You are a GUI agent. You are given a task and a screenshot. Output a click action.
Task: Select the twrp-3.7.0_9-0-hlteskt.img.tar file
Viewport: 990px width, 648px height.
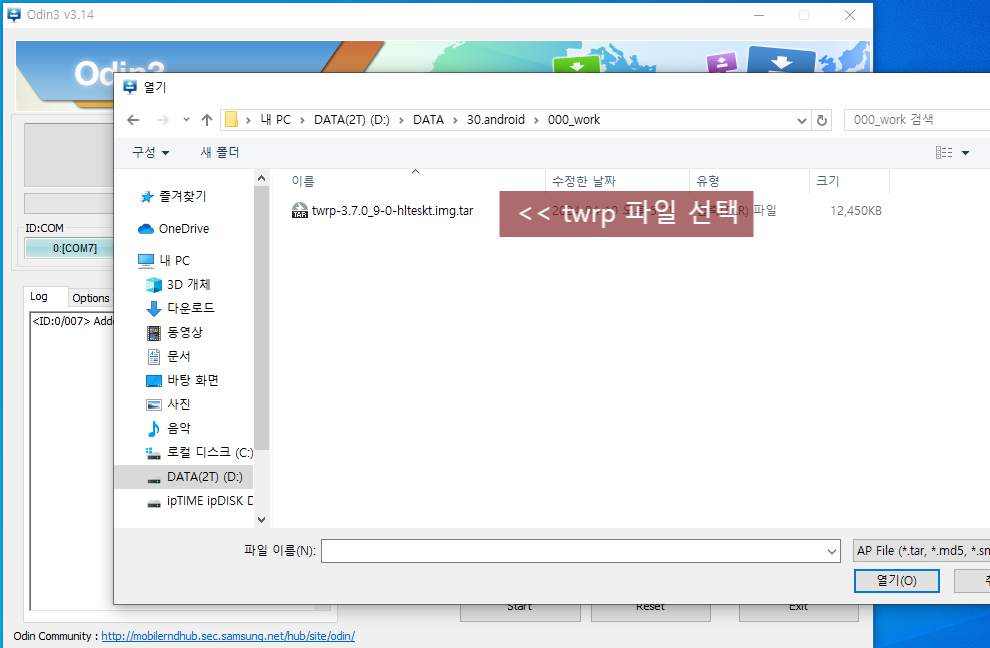tap(392, 210)
